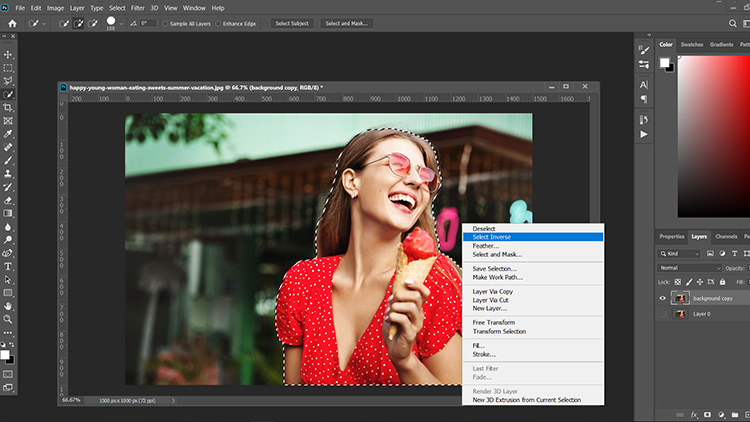Select the Hand tool
750x422 pixels.
[x=8, y=306]
